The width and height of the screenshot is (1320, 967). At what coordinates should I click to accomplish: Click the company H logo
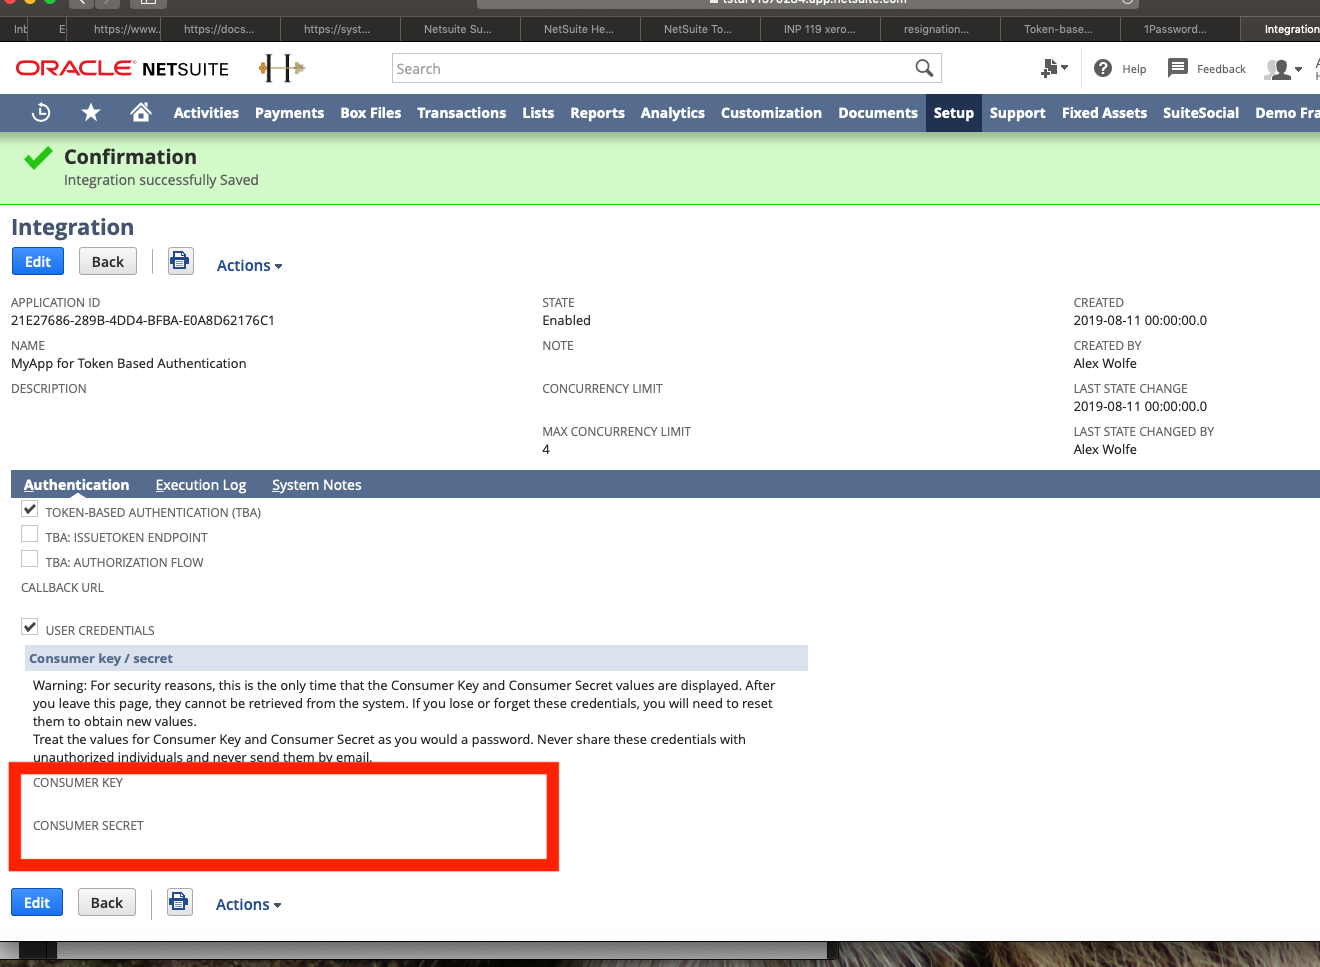[282, 68]
